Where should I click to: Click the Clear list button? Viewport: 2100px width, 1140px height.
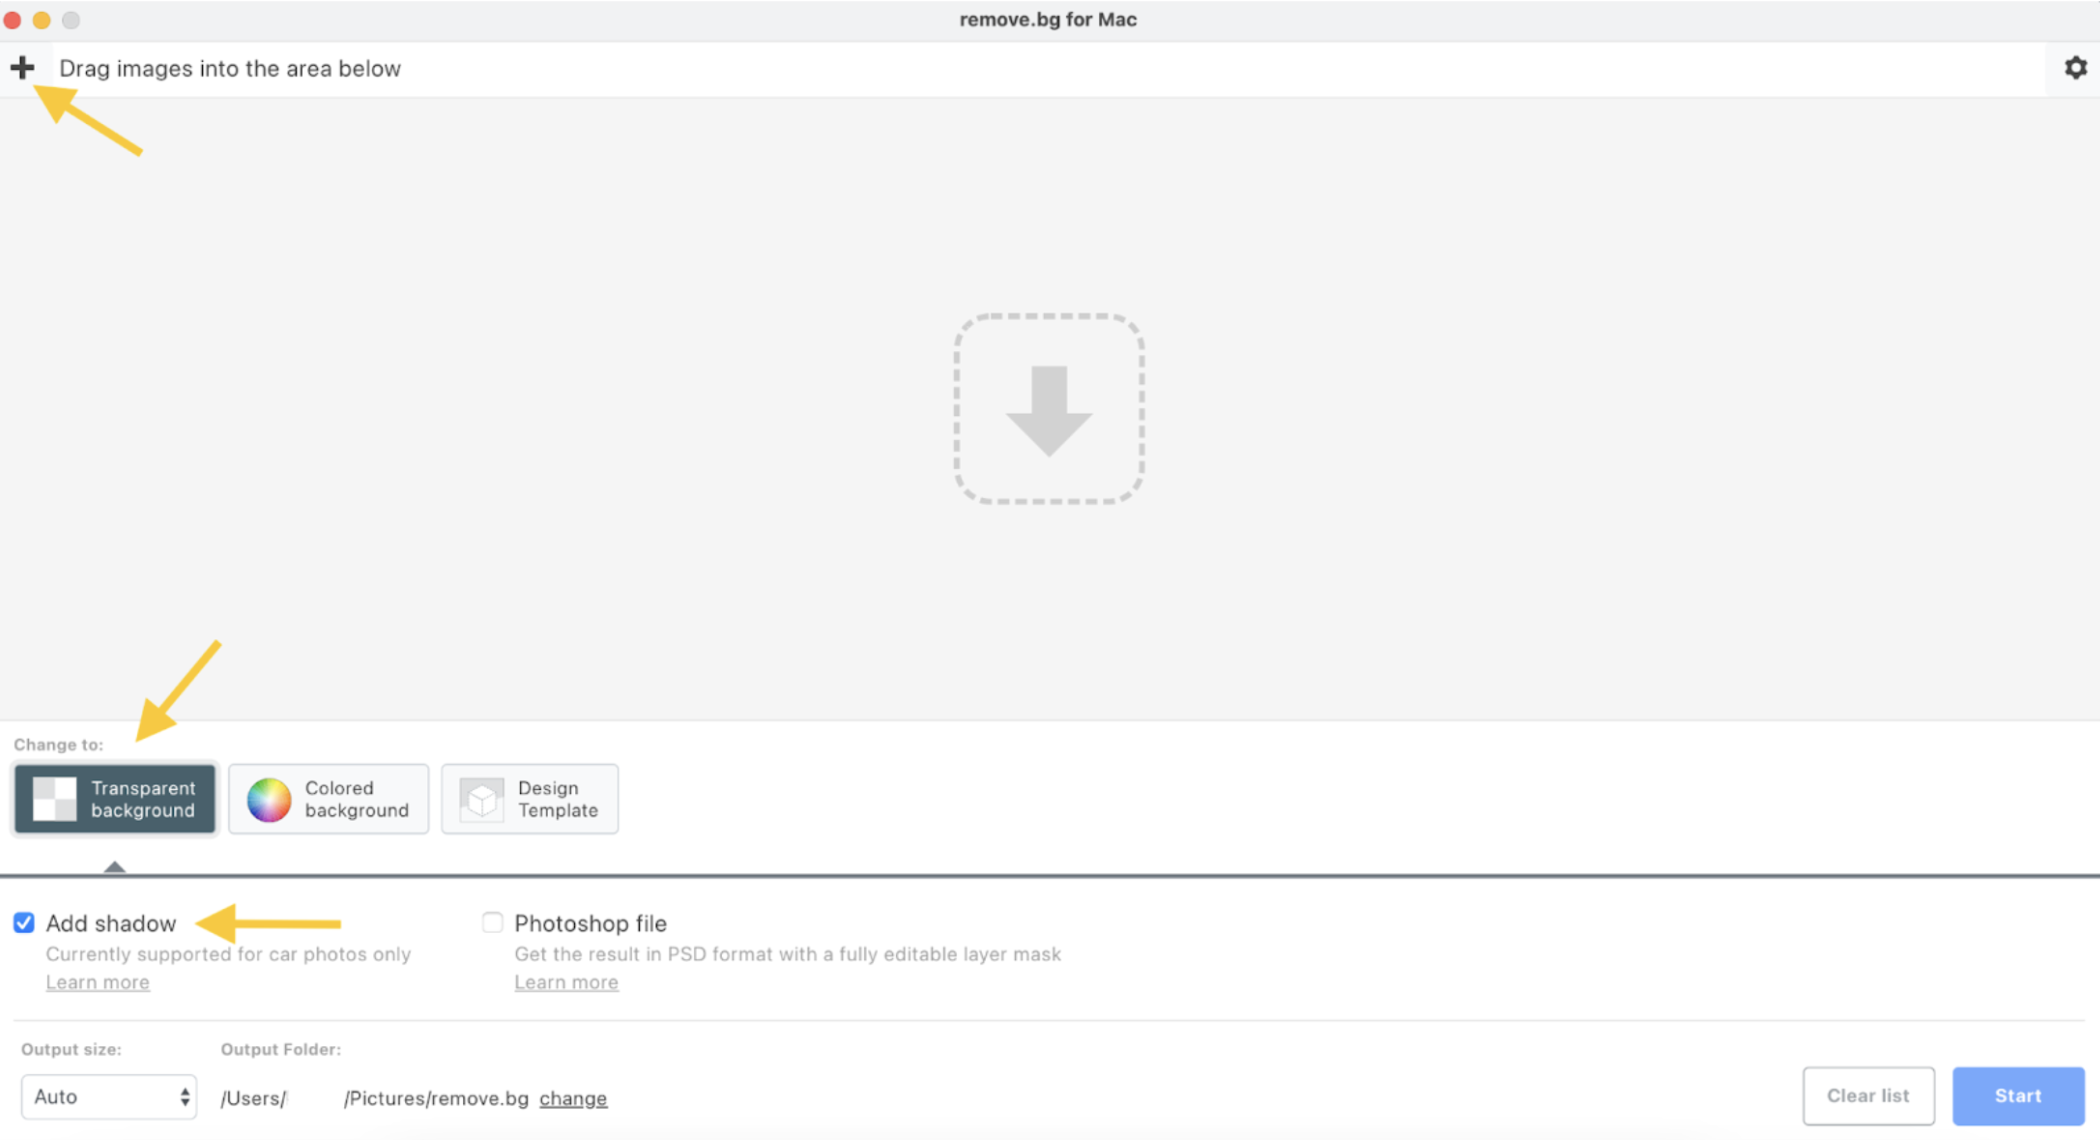[1868, 1095]
